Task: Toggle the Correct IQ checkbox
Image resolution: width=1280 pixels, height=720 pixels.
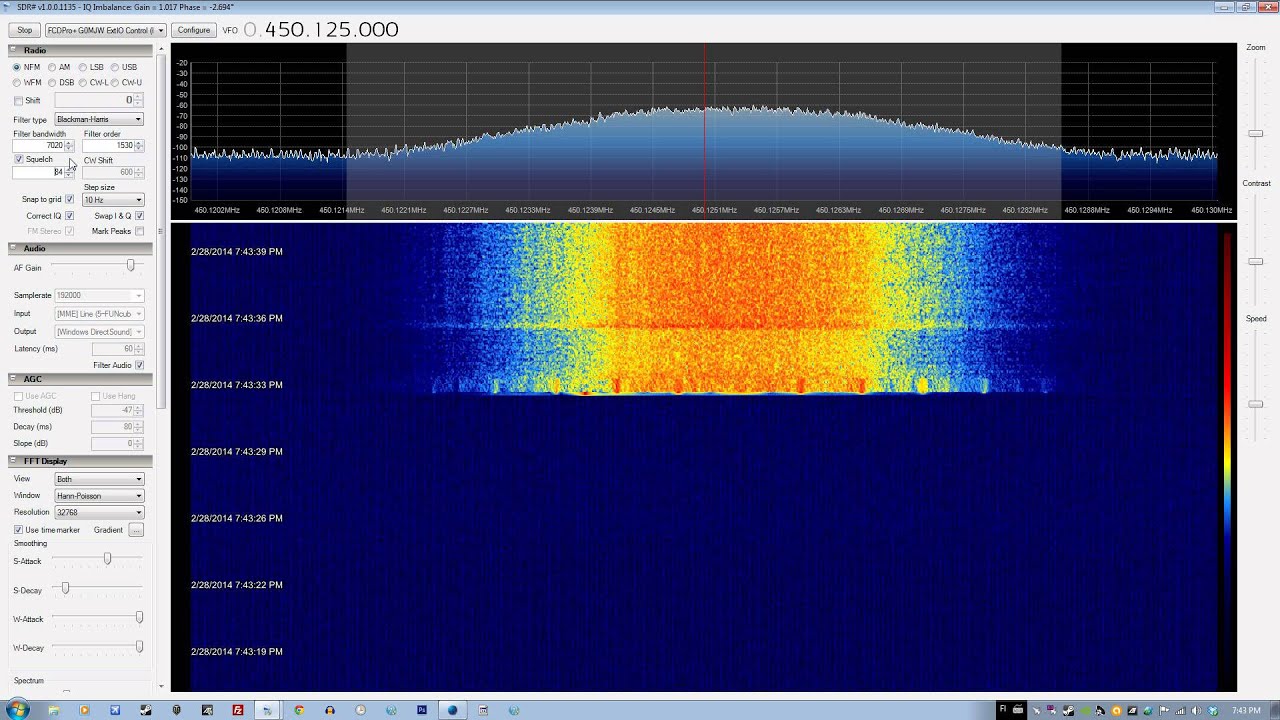Action: (69, 215)
